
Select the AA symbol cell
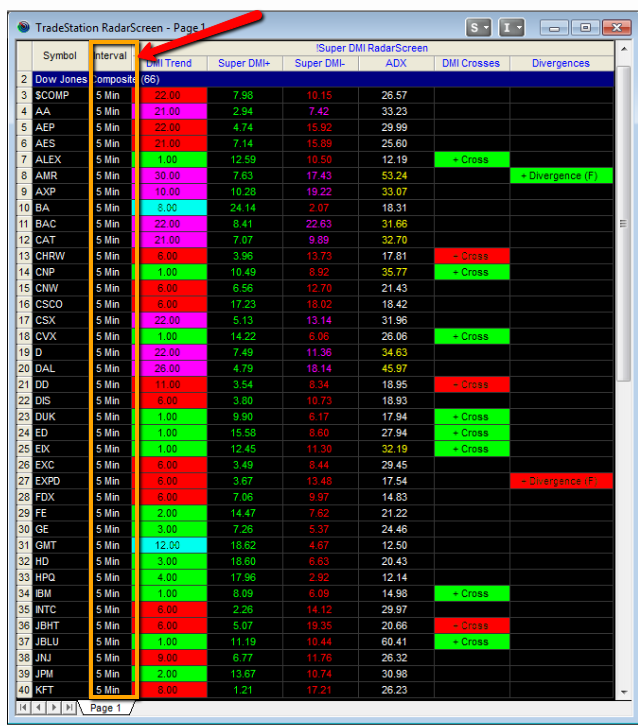60,111
